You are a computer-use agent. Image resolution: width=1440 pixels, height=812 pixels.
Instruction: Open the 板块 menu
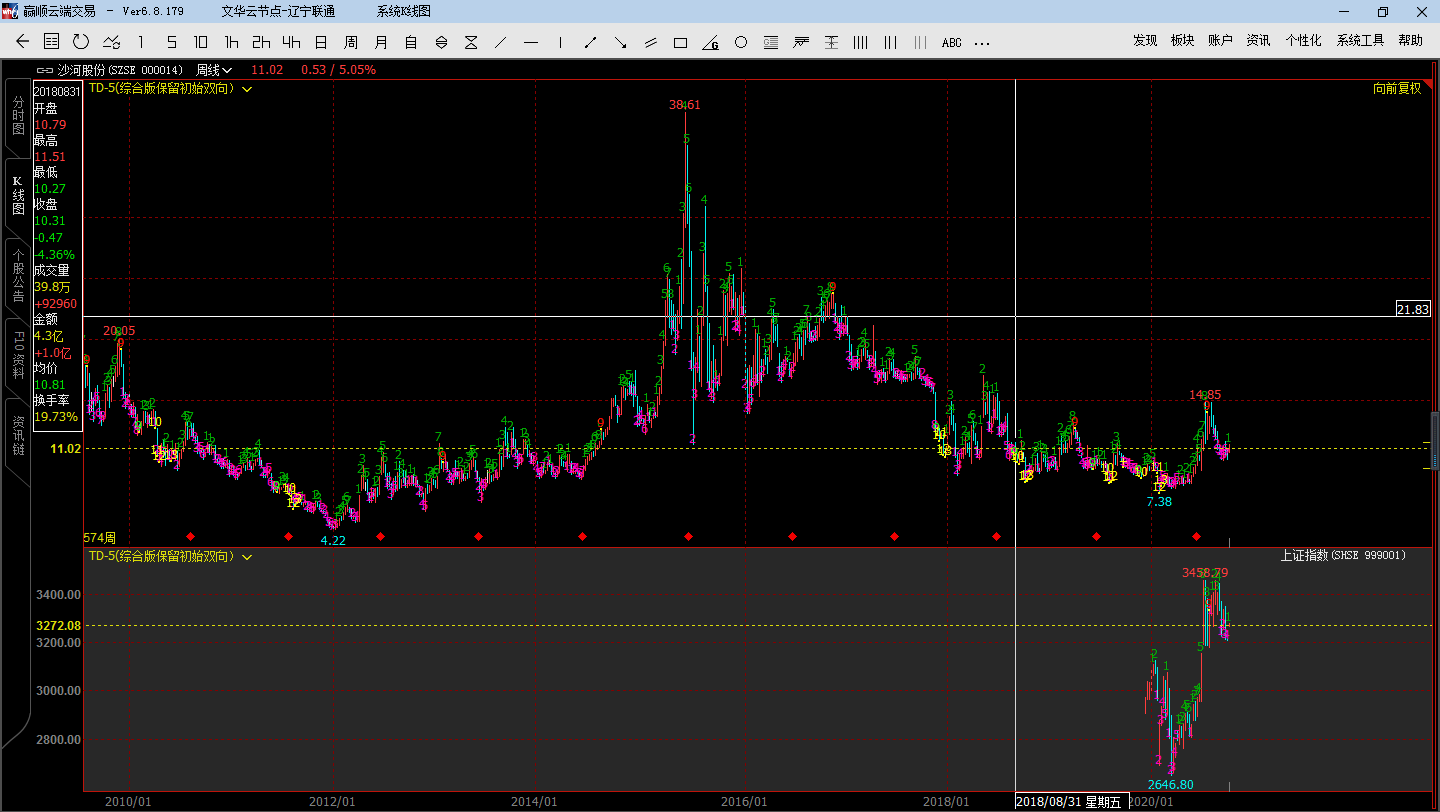pos(1182,41)
